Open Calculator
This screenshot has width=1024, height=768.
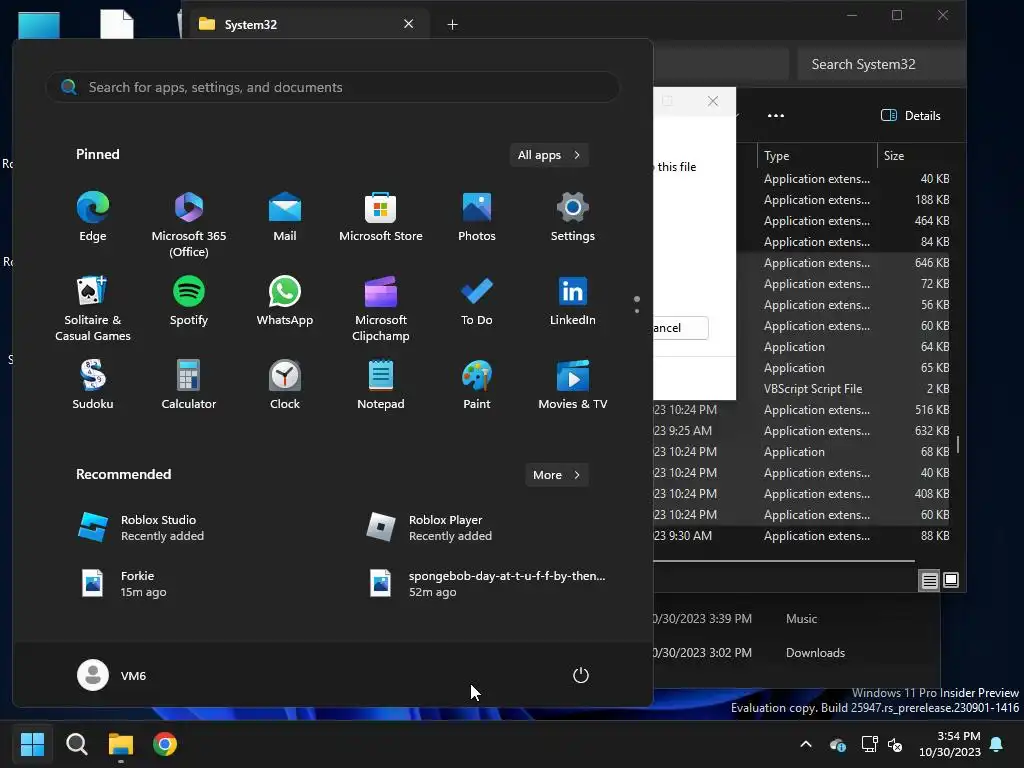tap(189, 385)
